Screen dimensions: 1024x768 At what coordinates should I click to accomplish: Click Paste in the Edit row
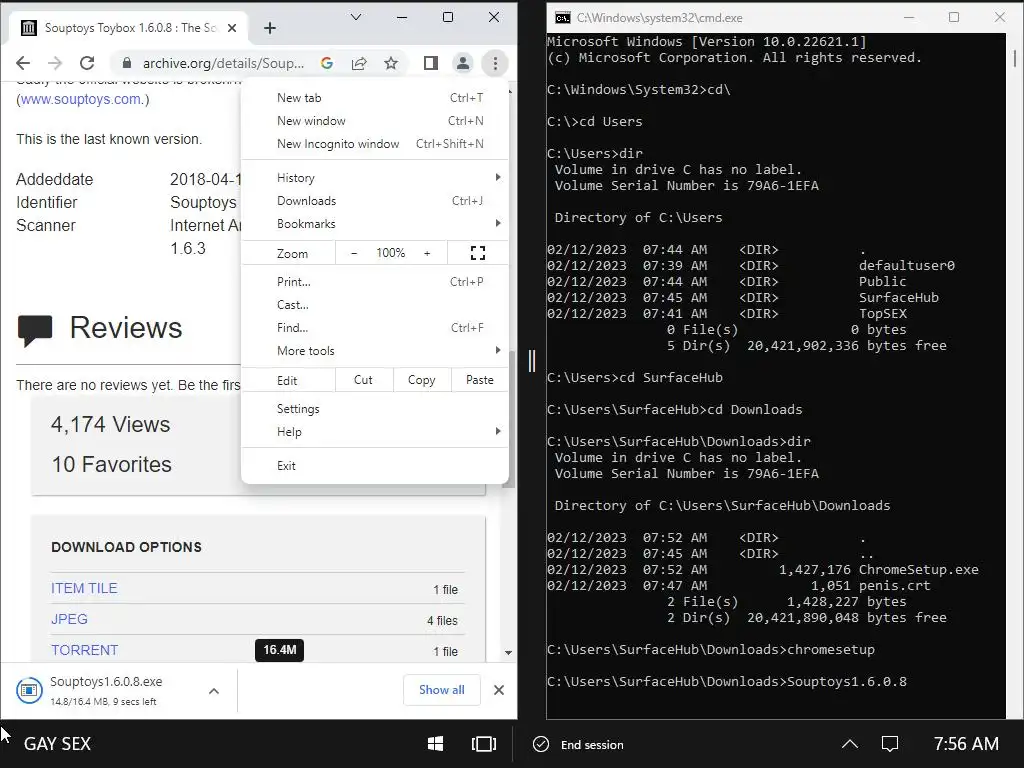coord(479,379)
